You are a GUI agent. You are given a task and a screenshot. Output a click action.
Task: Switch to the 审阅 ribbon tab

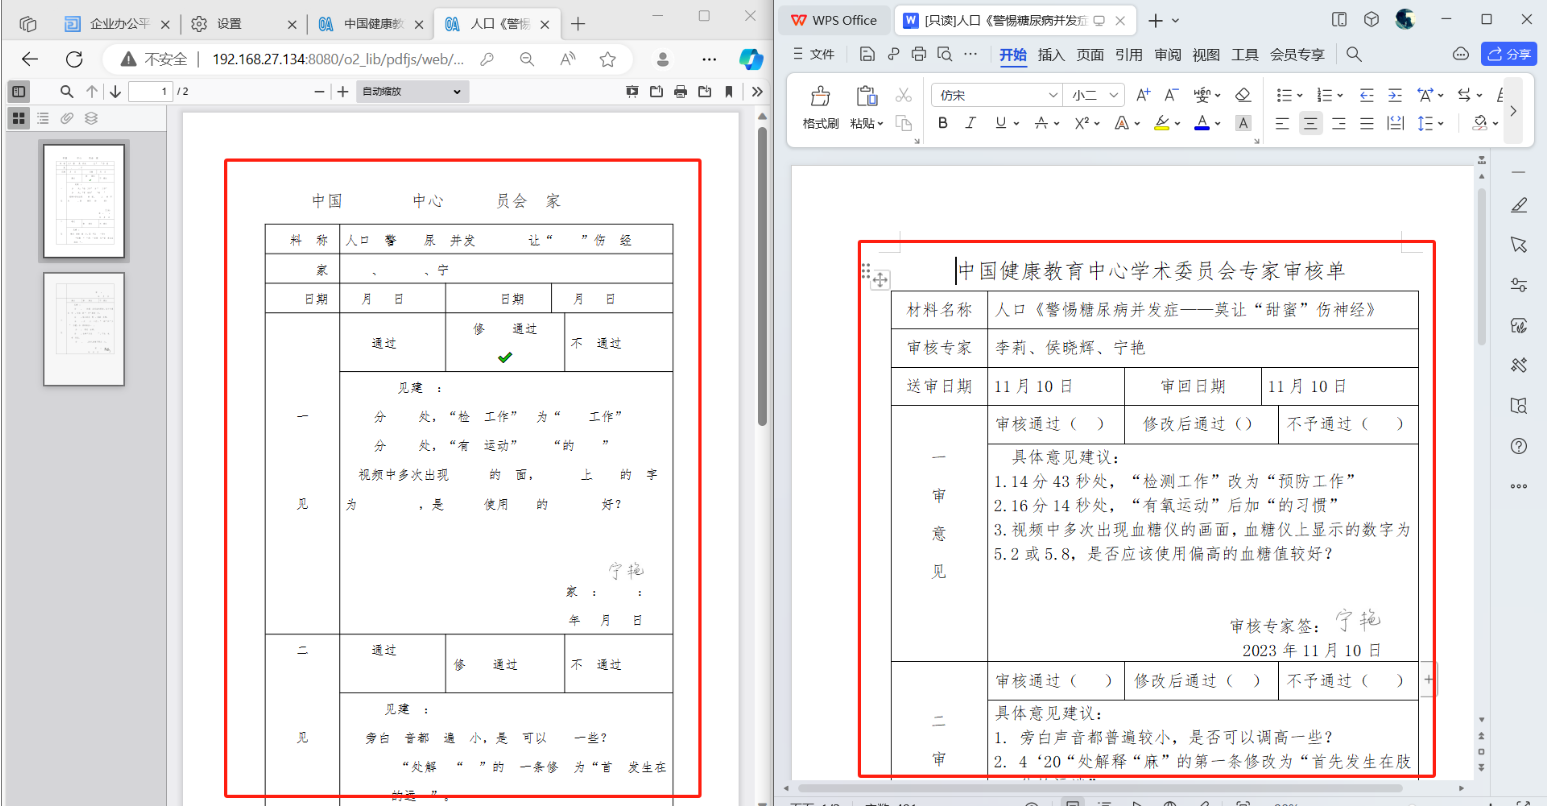click(1168, 55)
